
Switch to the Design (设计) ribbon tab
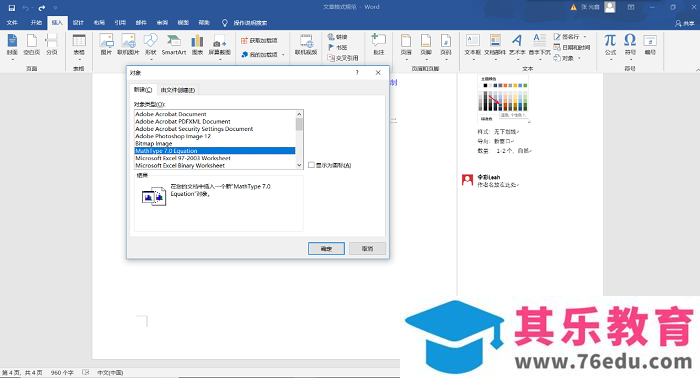78,23
